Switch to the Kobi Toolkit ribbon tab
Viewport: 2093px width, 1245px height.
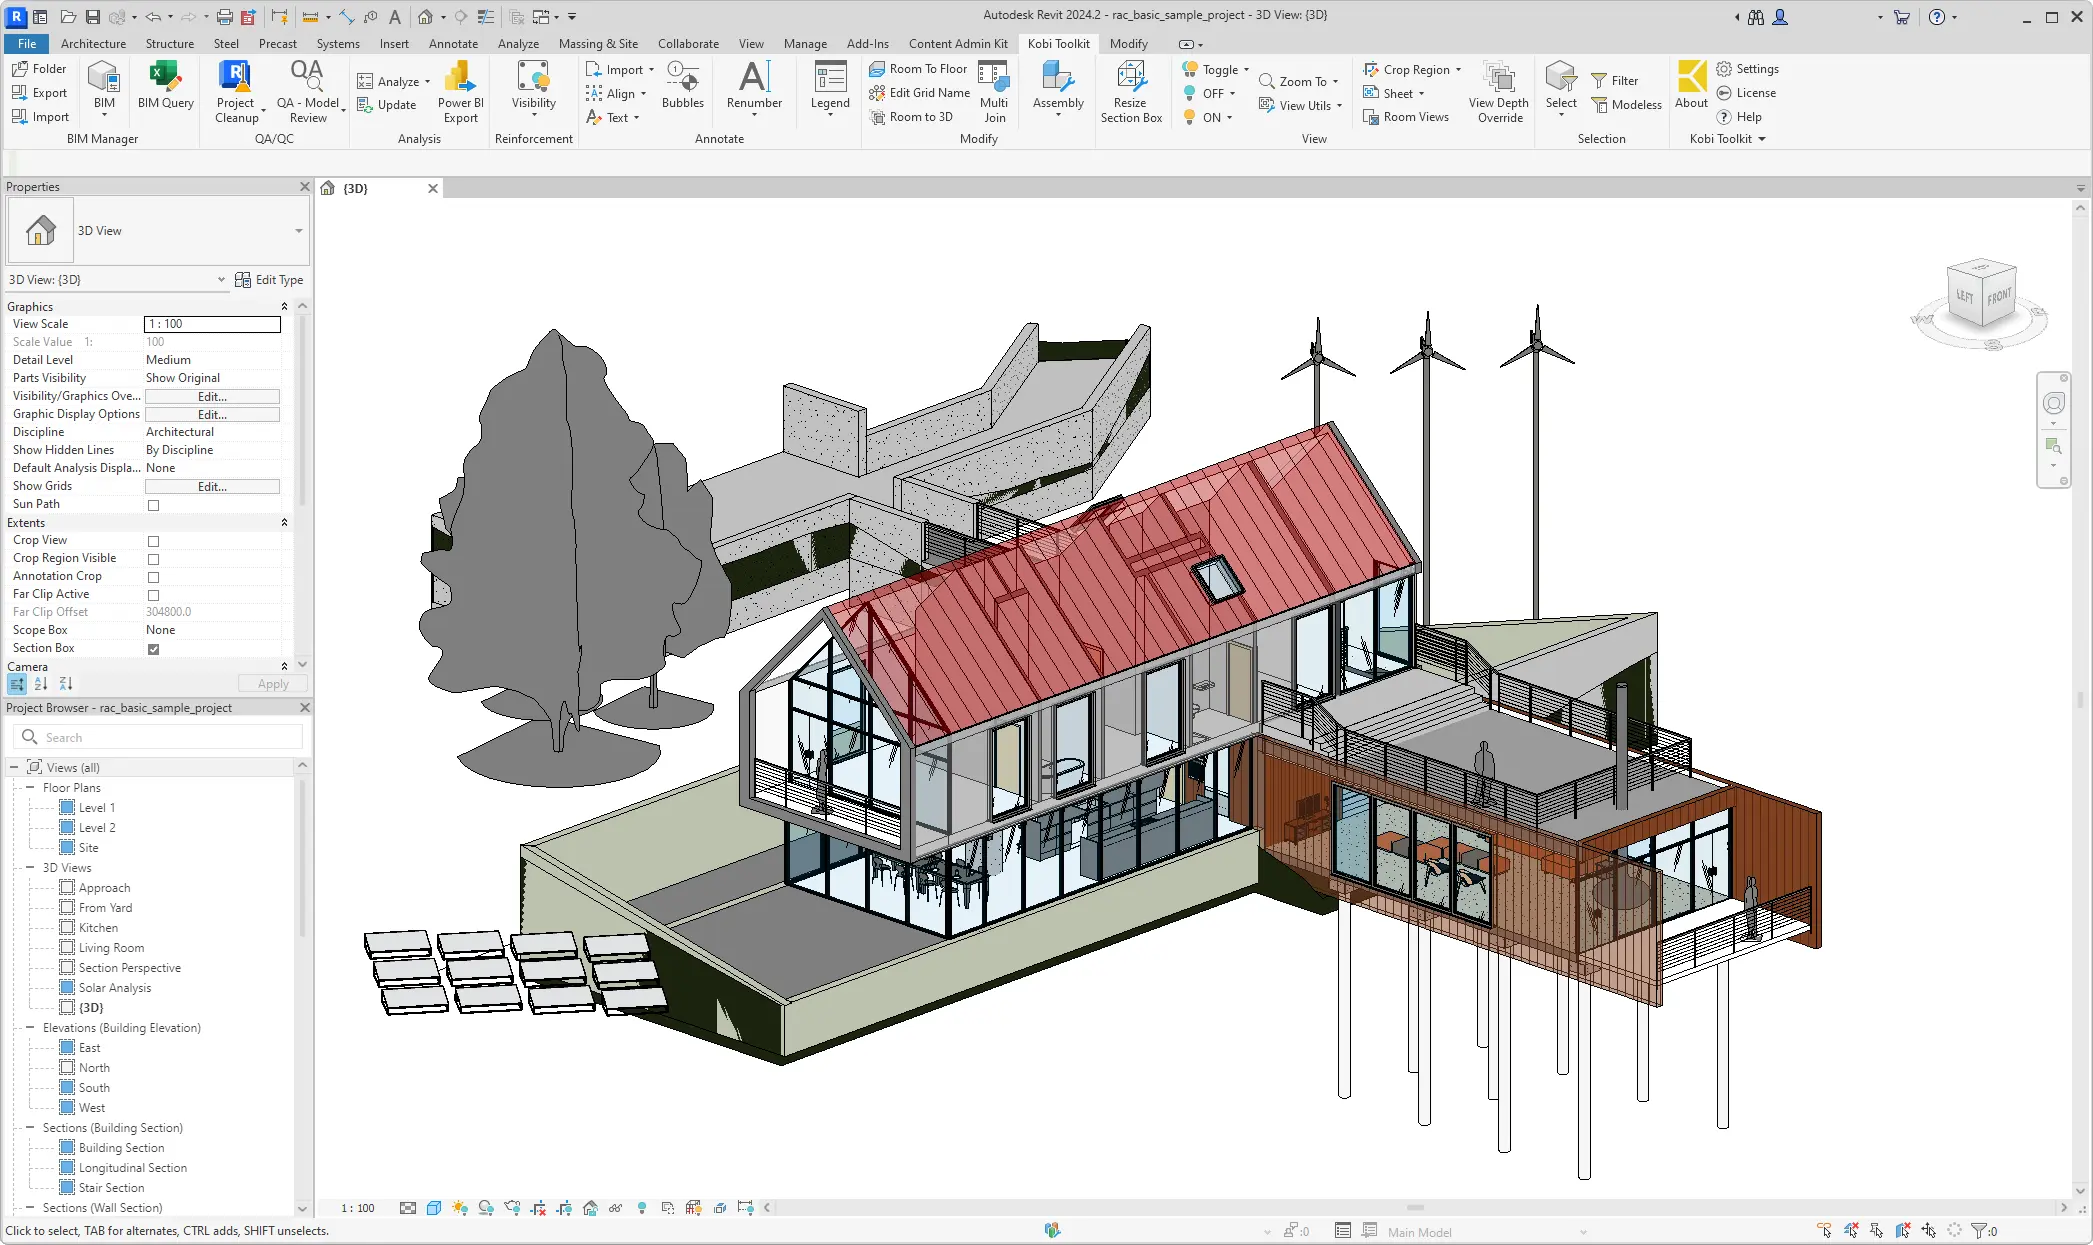(1058, 43)
